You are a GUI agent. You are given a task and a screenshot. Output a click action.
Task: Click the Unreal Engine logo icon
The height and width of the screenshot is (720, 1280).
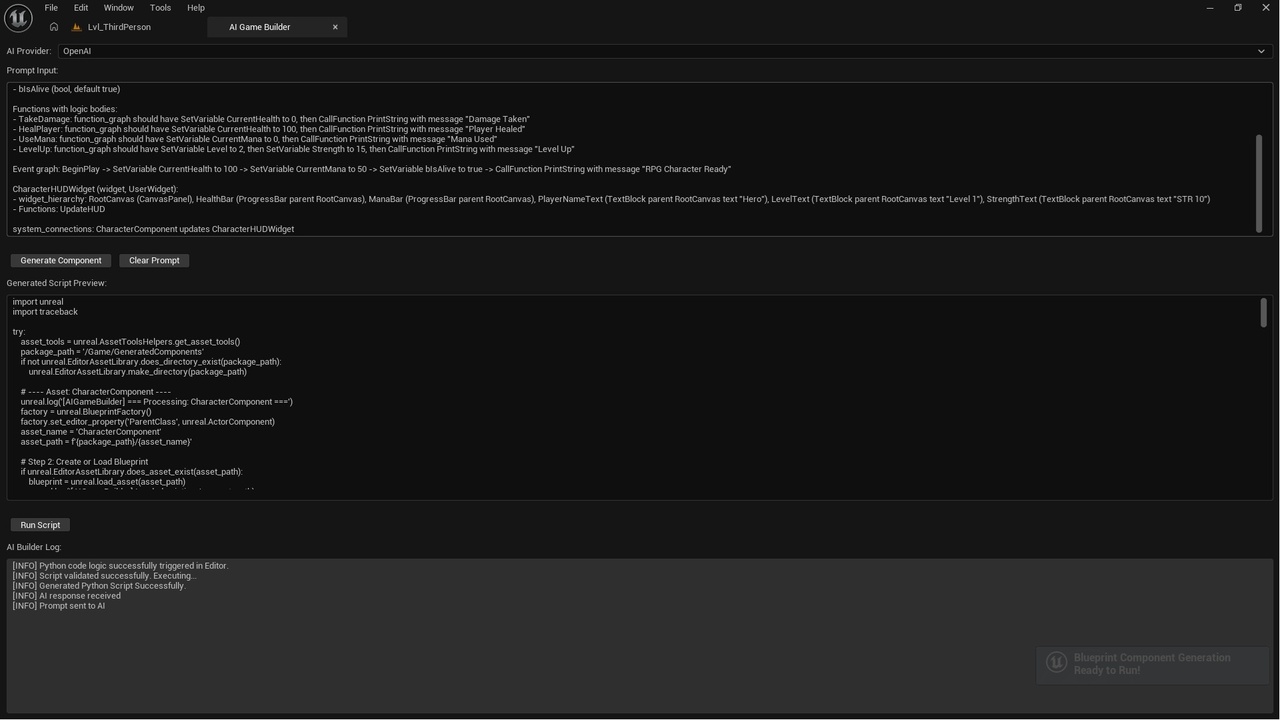(x=18, y=18)
